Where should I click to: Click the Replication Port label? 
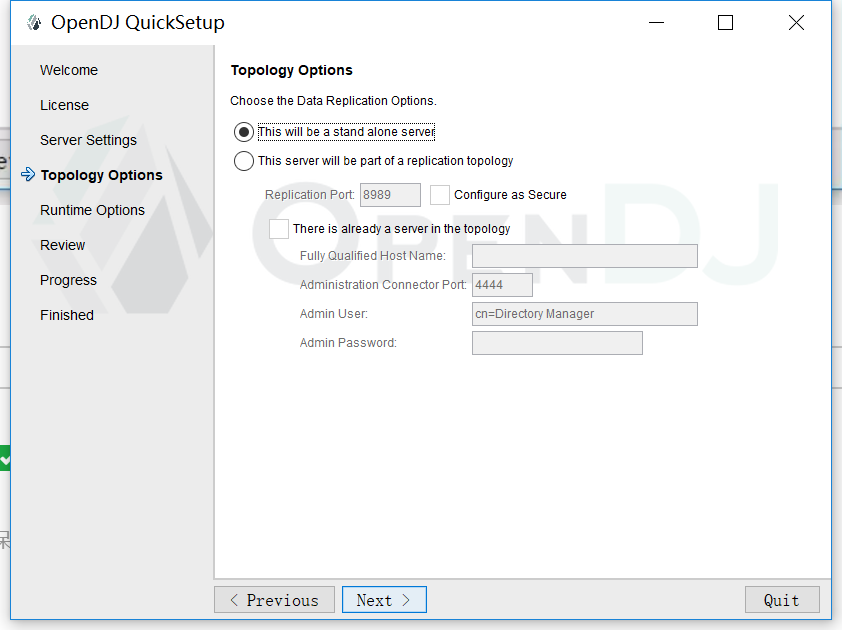tap(310, 195)
